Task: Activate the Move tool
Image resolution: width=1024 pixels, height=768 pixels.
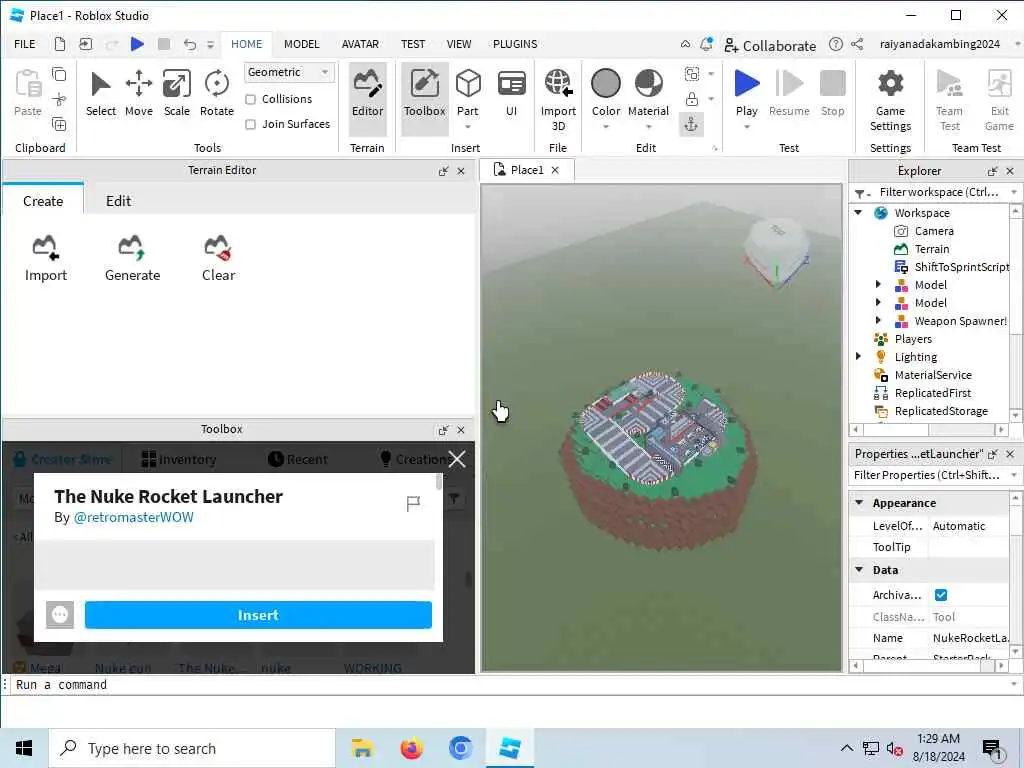Action: [138, 95]
